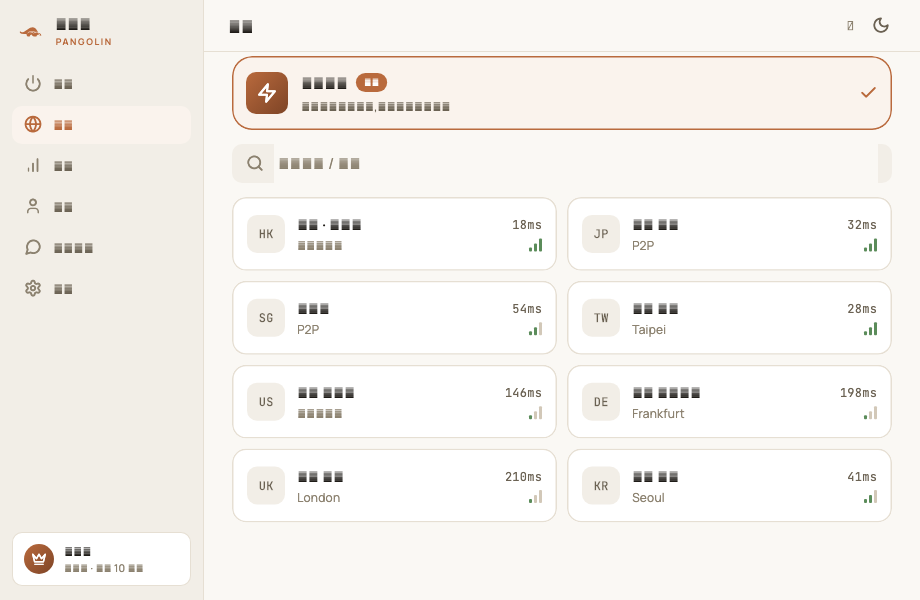
Task: Click the search field for nodes
Action: pyautogui.click(x=562, y=163)
